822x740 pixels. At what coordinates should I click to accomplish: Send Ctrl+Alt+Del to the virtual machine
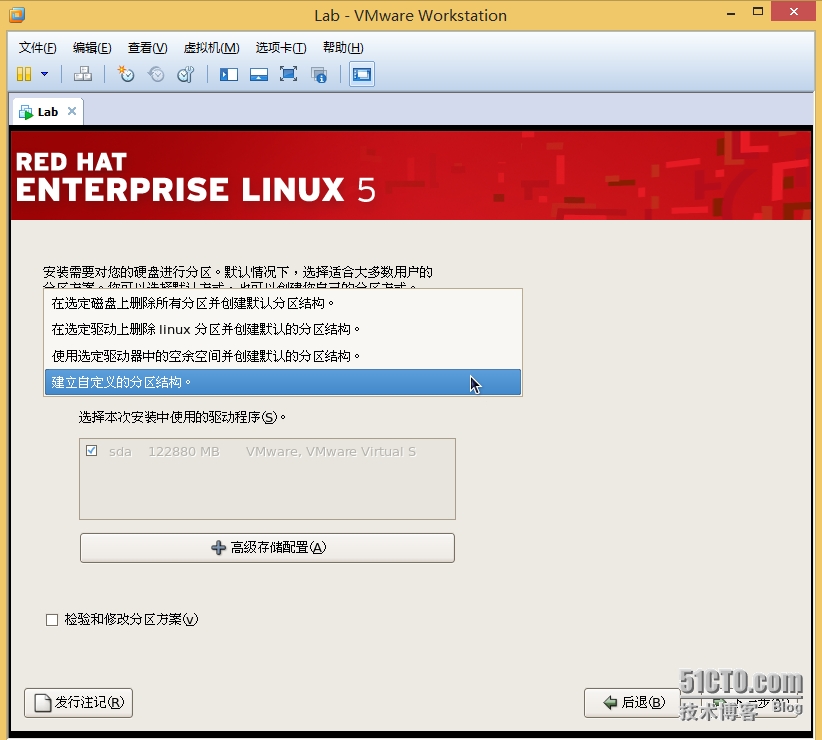[83, 74]
